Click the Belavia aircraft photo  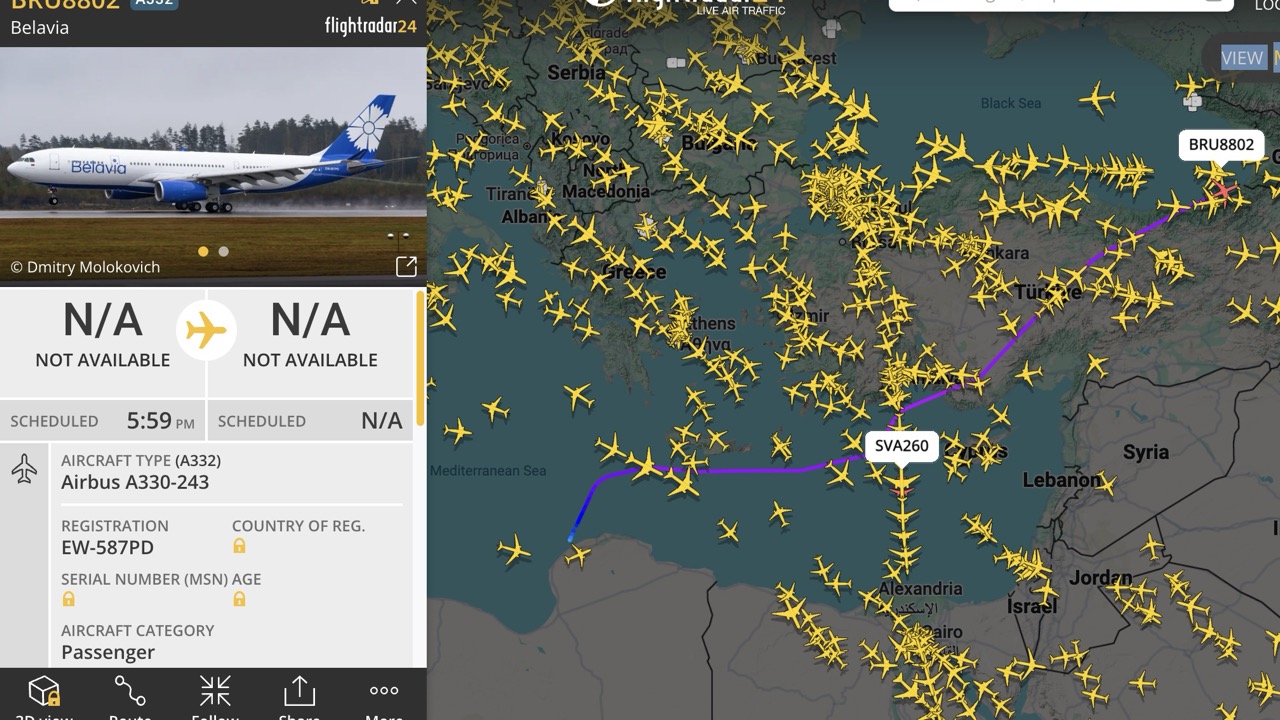click(213, 165)
